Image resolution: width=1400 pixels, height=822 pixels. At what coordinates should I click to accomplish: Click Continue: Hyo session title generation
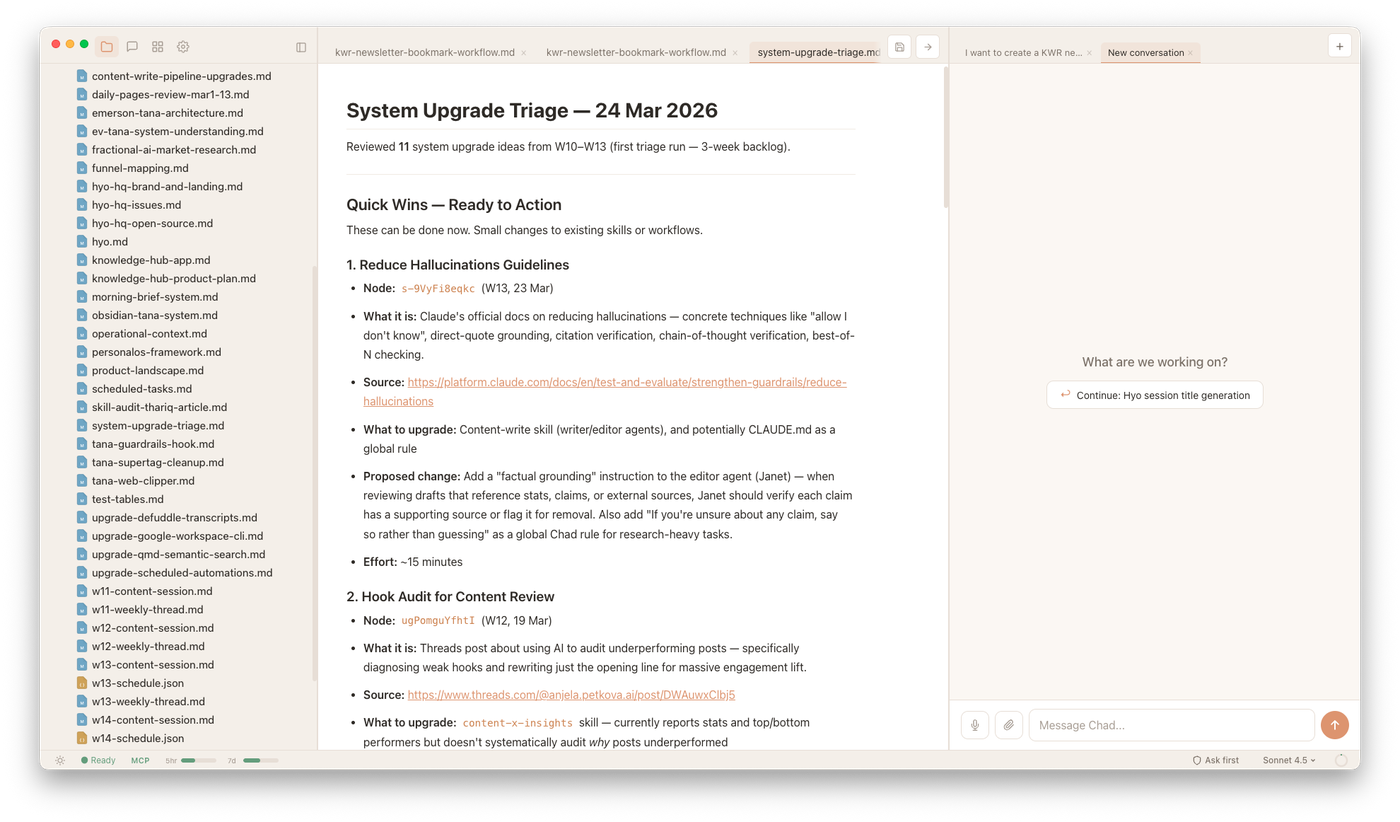[x=1155, y=395]
